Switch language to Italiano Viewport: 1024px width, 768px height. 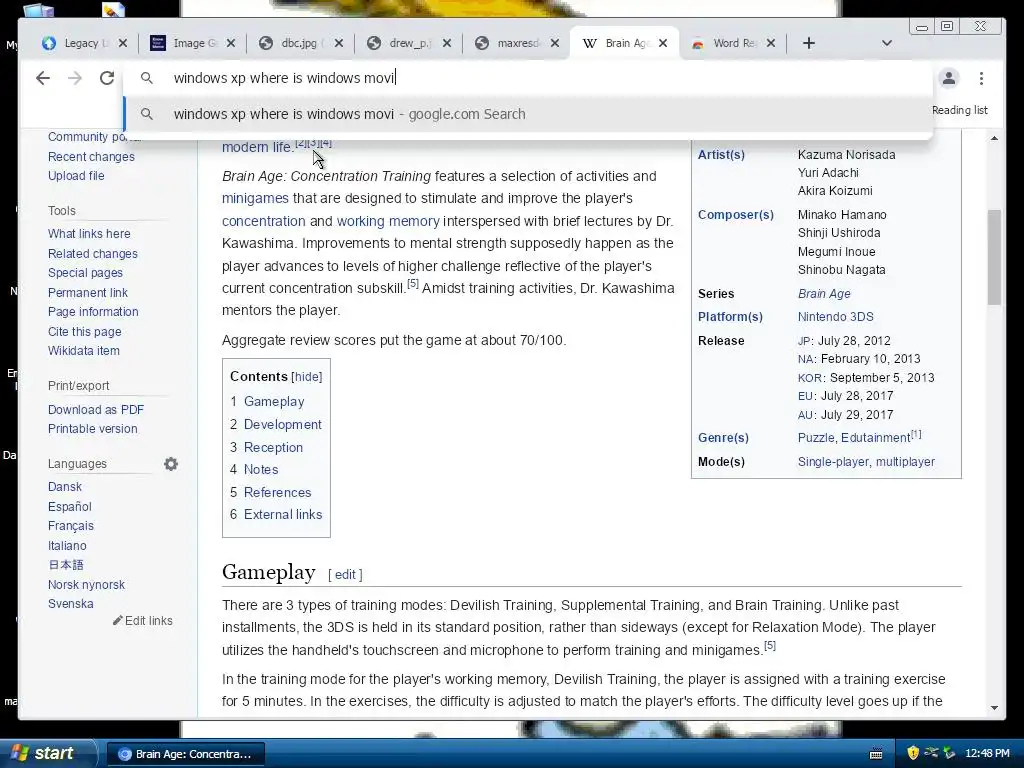click(67, 546)
